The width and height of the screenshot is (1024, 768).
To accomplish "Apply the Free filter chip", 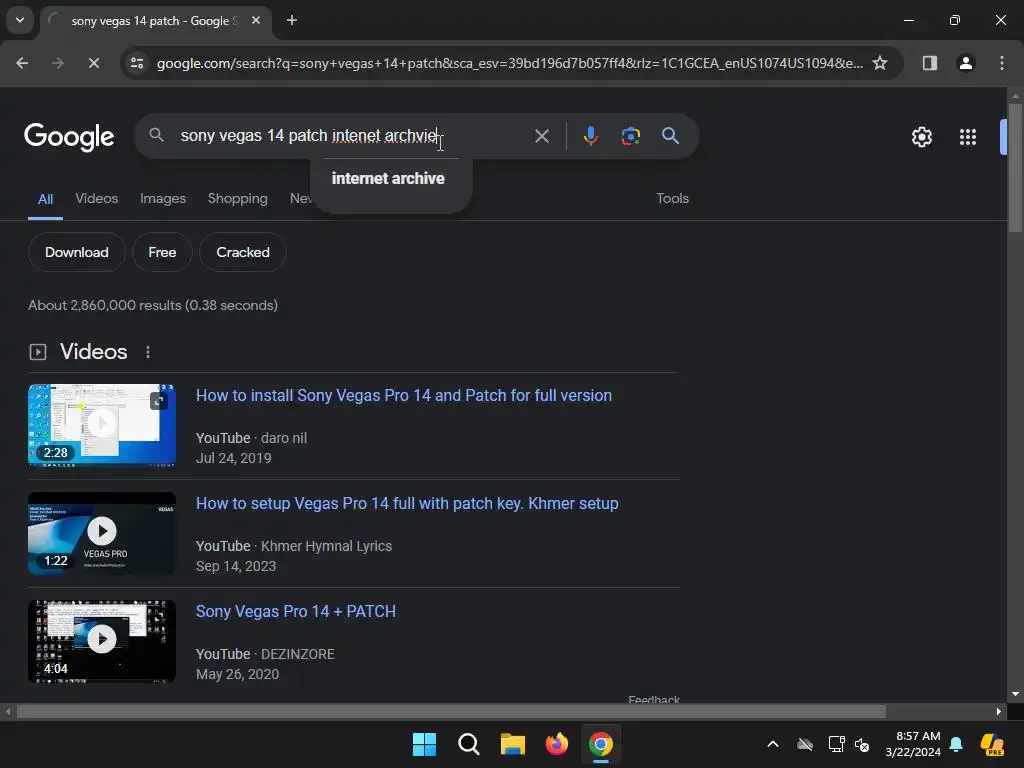I will click(162, 252).
